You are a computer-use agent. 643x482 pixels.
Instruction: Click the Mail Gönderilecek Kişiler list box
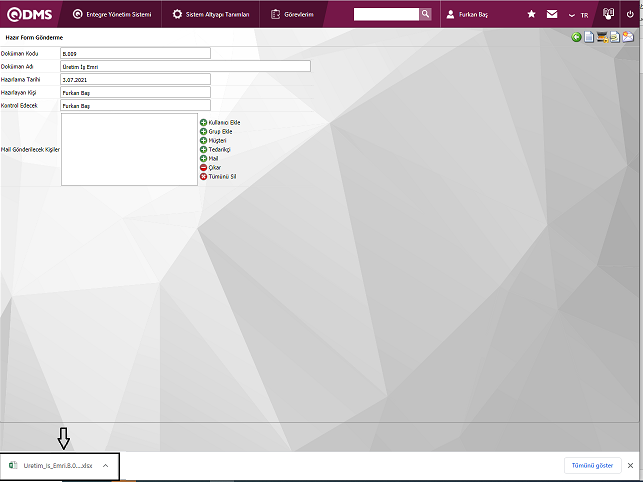tap(129, 149)
